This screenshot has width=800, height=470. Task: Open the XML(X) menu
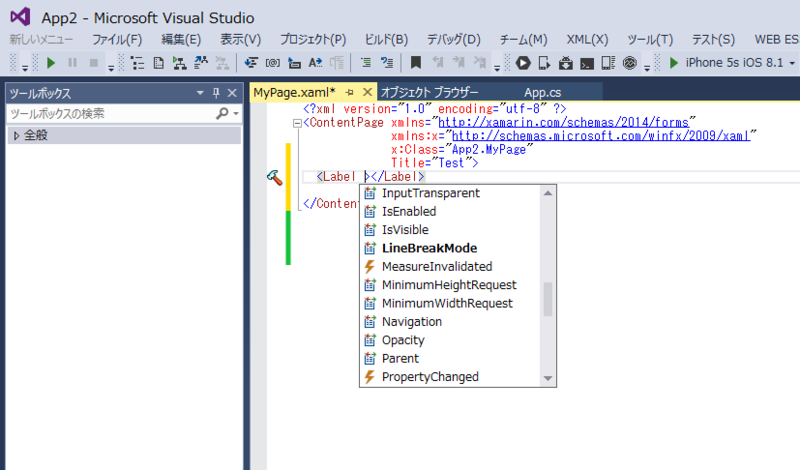coord(587,39)
